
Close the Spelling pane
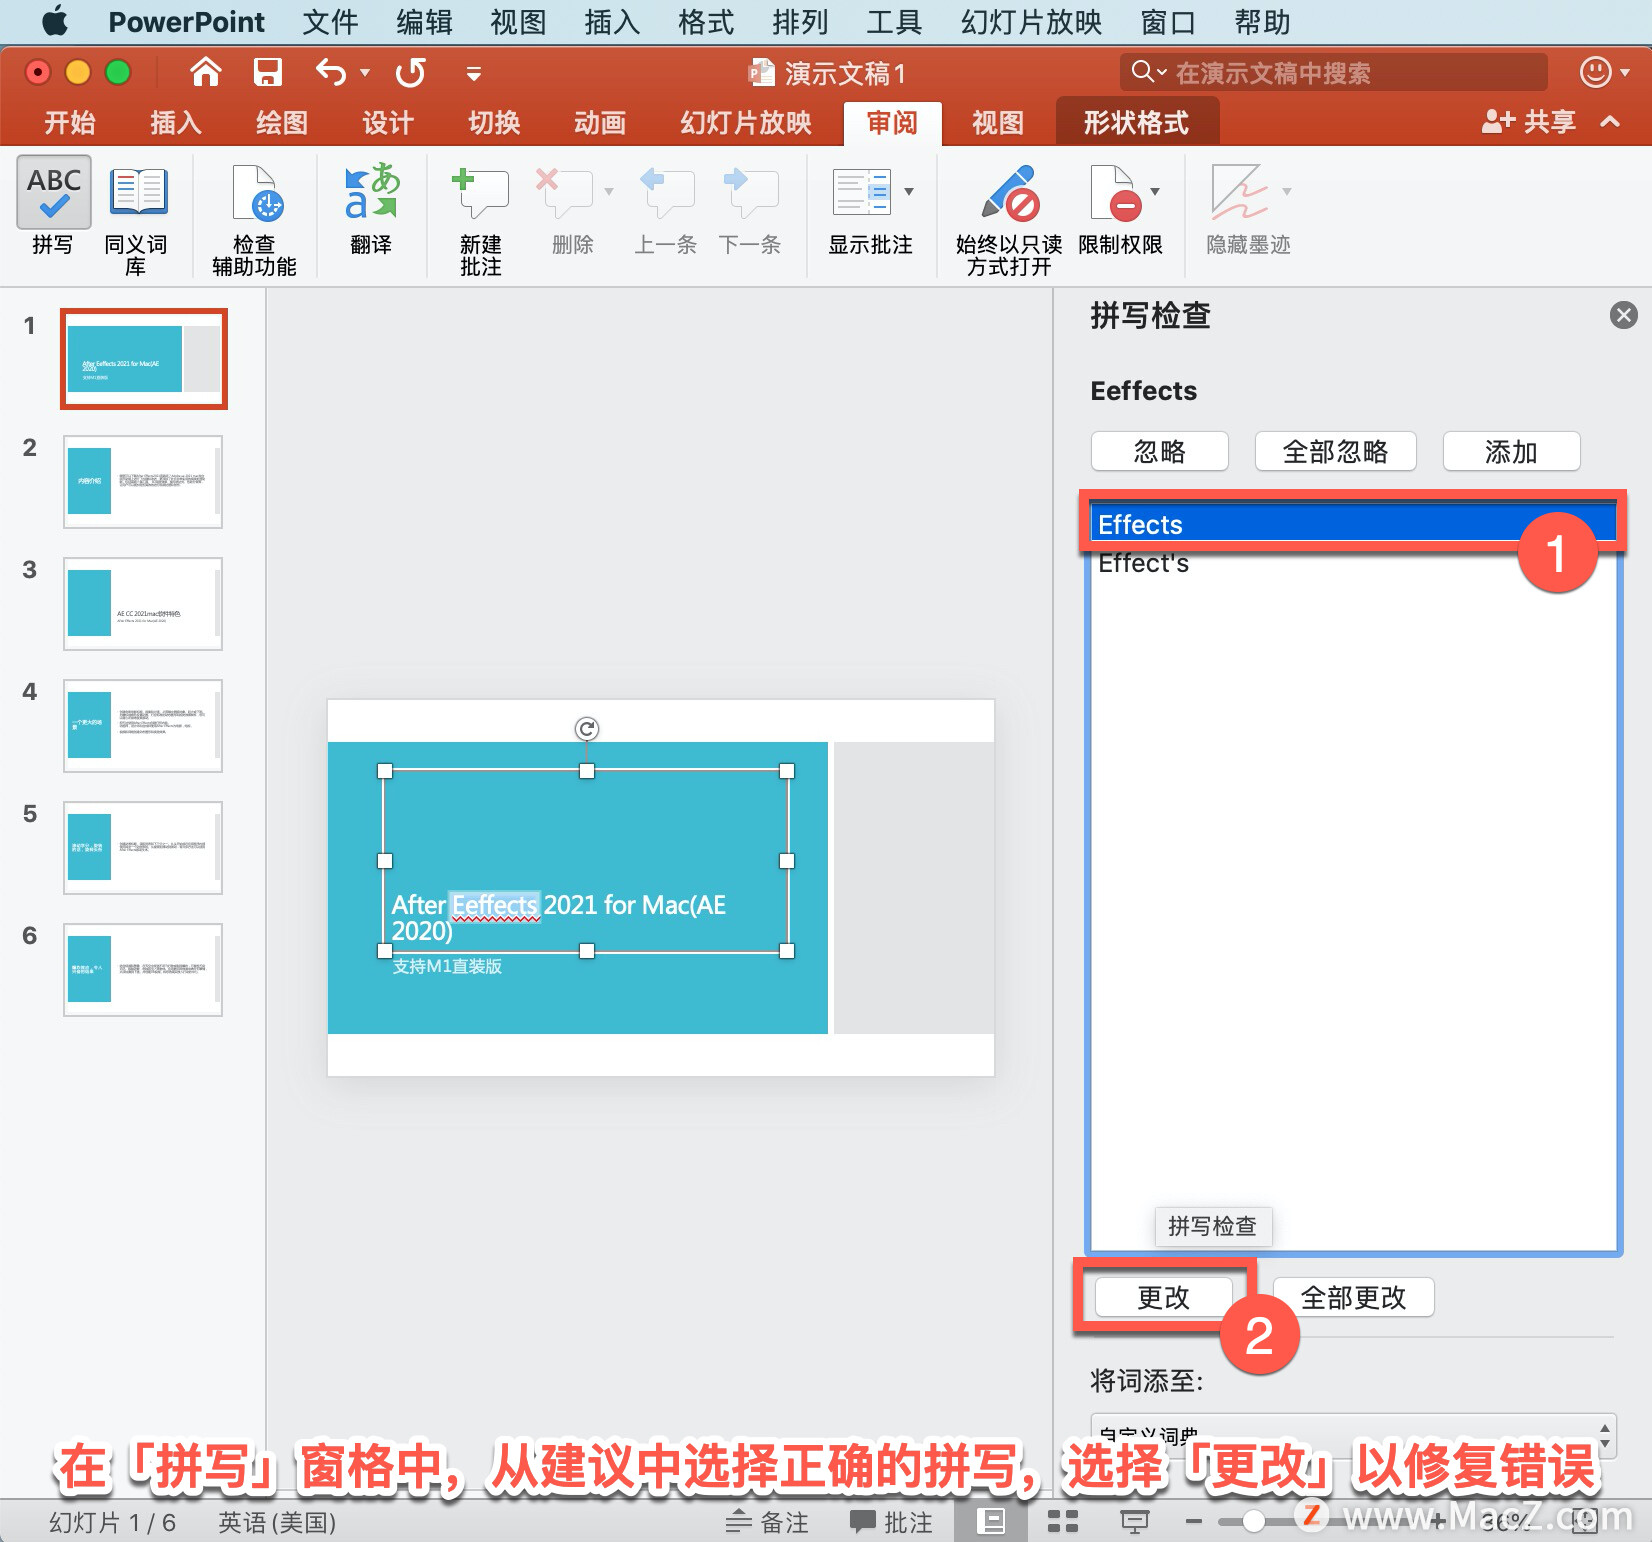1624,315
